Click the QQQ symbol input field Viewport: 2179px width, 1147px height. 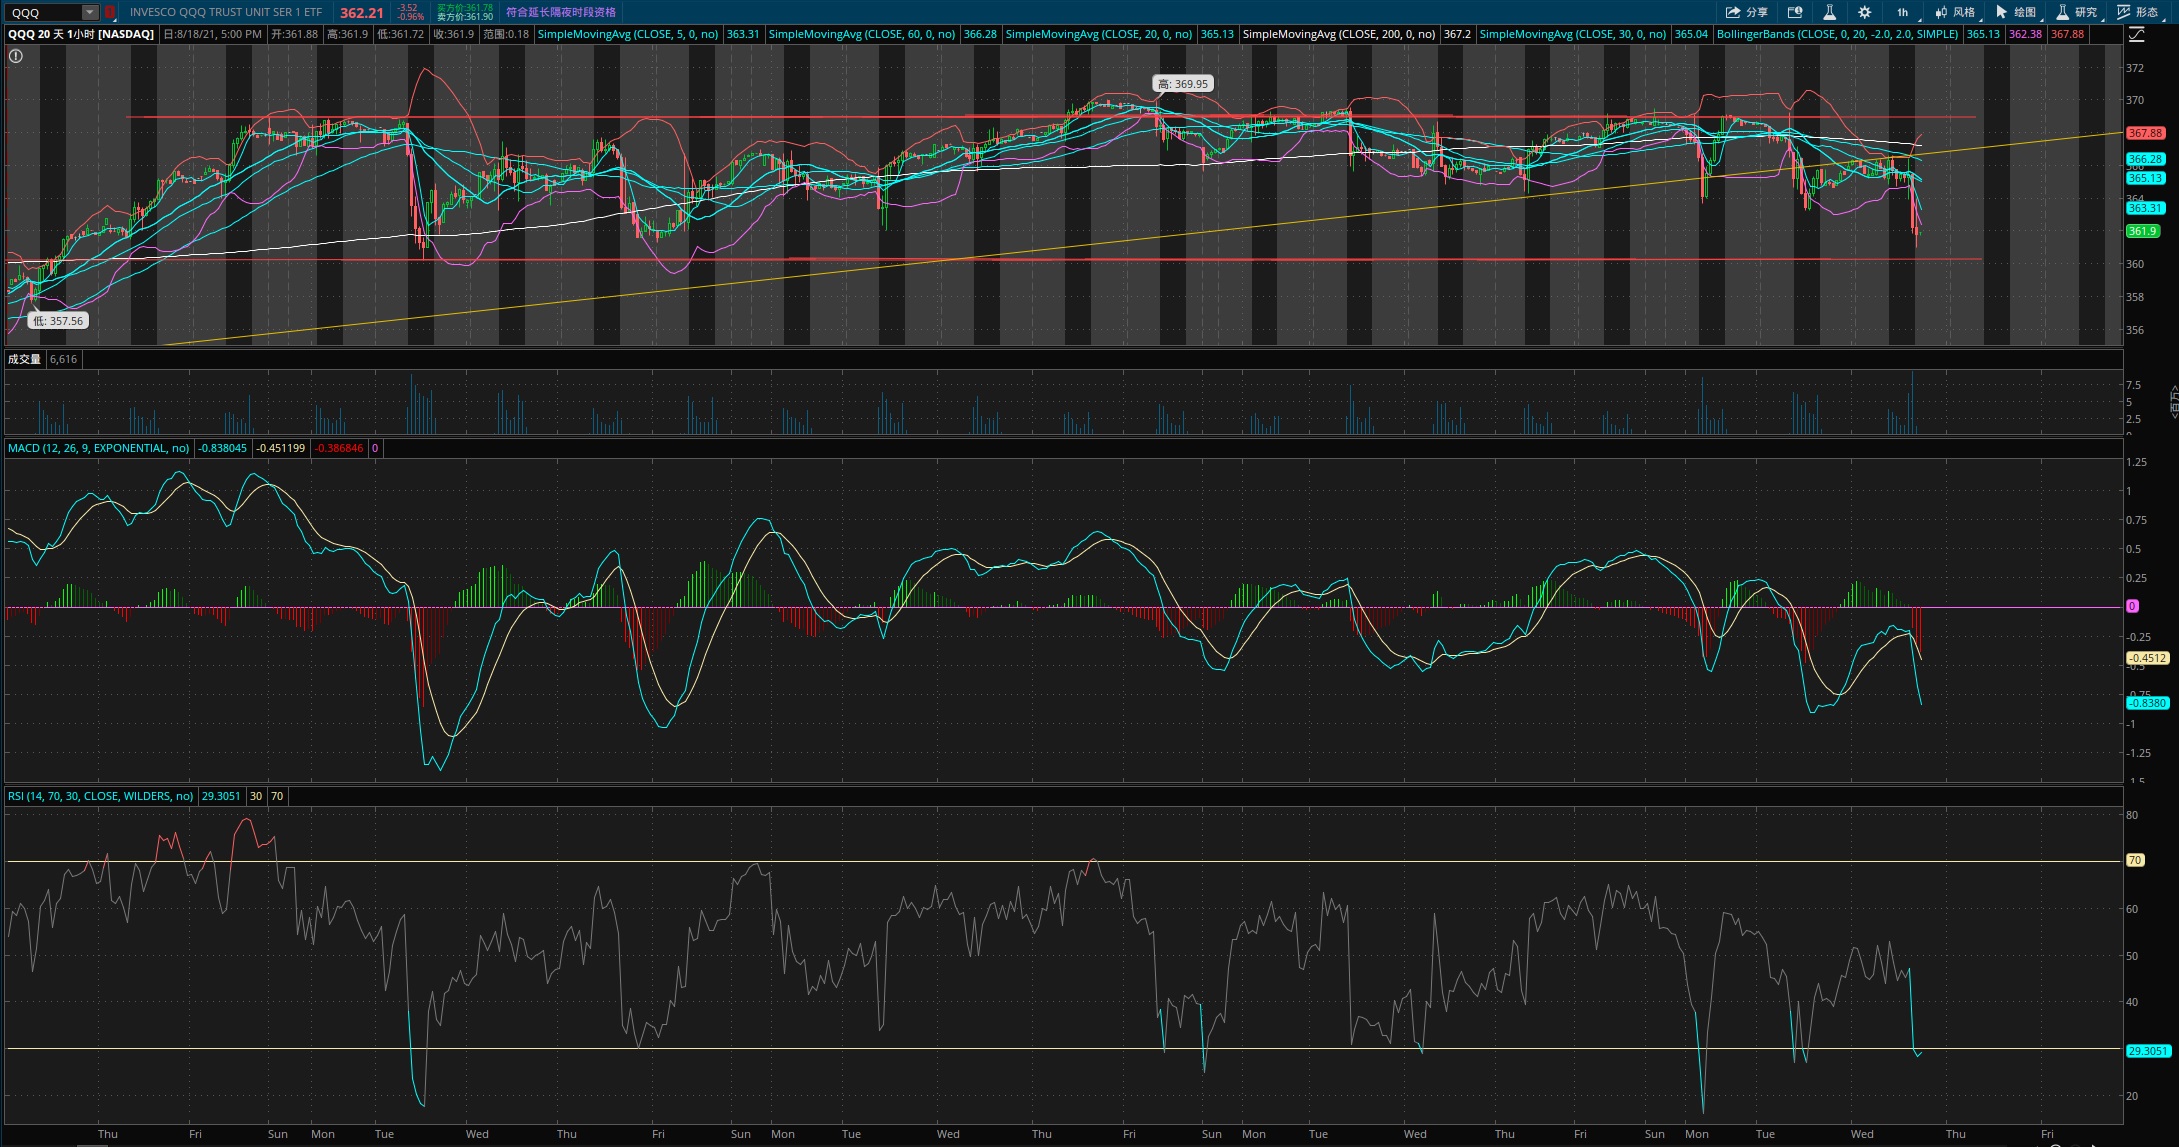click(42, 12)
